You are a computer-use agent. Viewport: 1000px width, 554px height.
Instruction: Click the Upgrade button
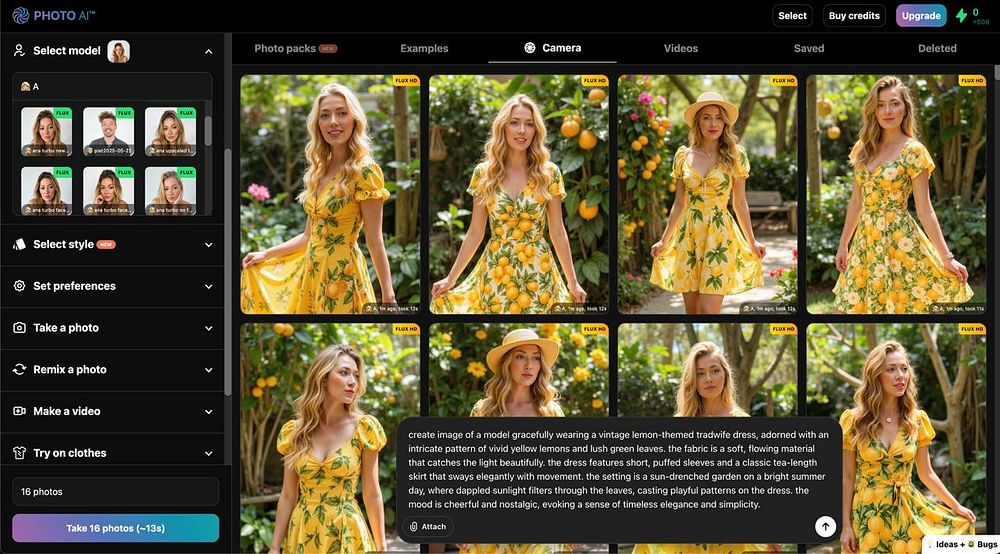921,16
